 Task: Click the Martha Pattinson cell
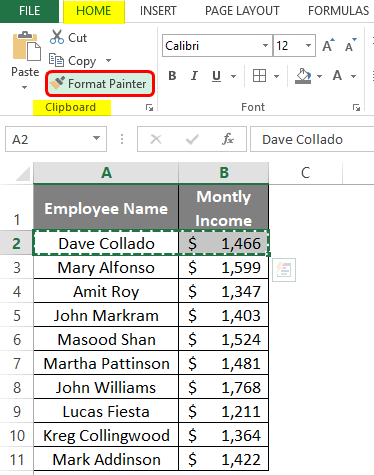click(106, 363)
